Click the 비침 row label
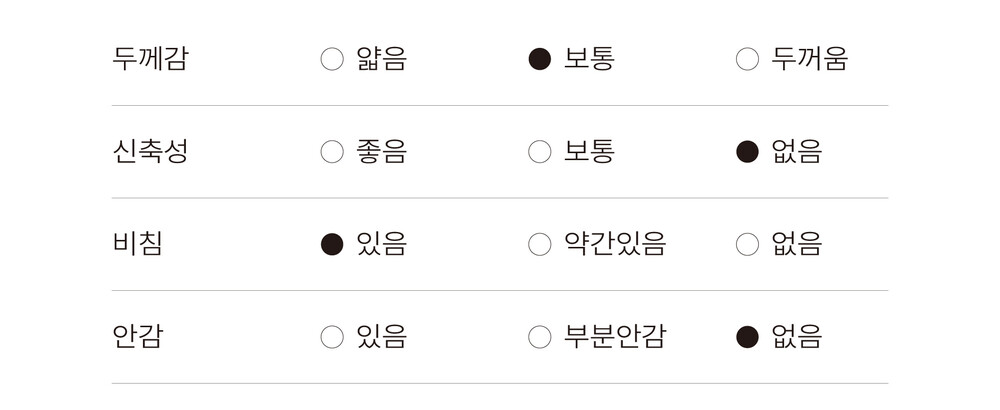Image resolution: width=1000 pixels, height=410 pixels. [x=137, y=244]
